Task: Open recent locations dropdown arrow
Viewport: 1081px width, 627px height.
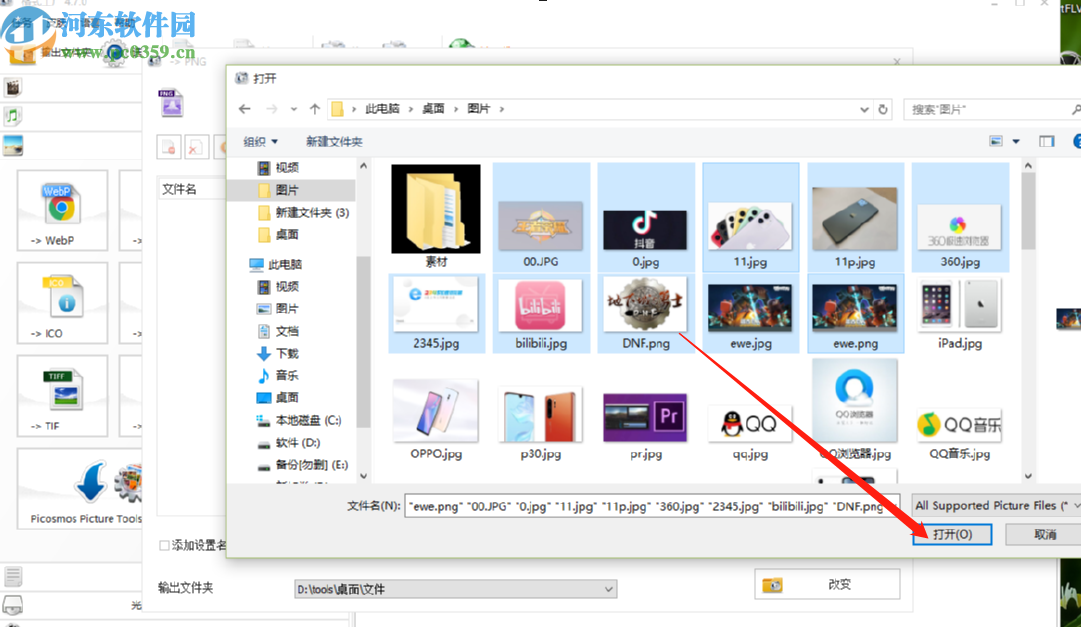Action: (x=294, y=109)
